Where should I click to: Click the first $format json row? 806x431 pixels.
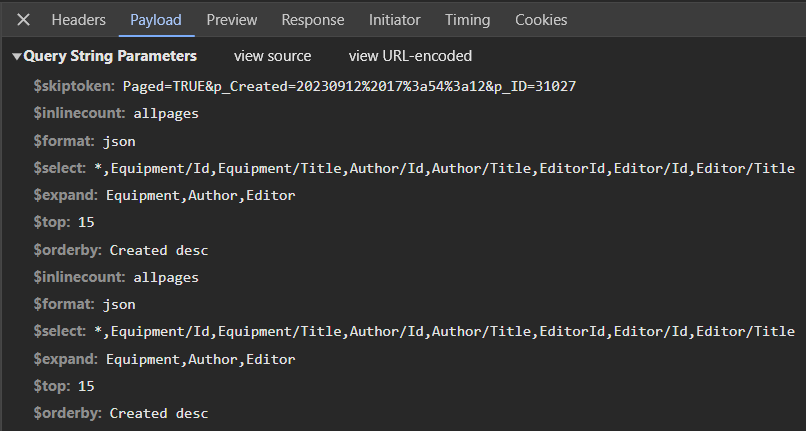[x=84, y=141]
